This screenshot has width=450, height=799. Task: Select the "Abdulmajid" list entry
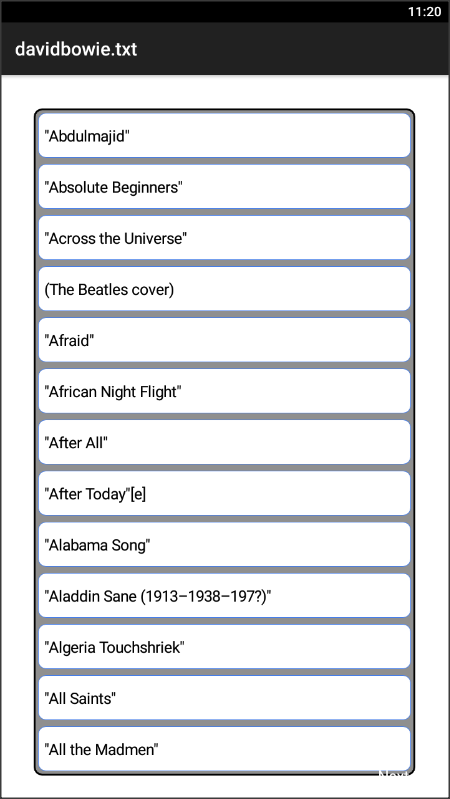coord(224,136)
